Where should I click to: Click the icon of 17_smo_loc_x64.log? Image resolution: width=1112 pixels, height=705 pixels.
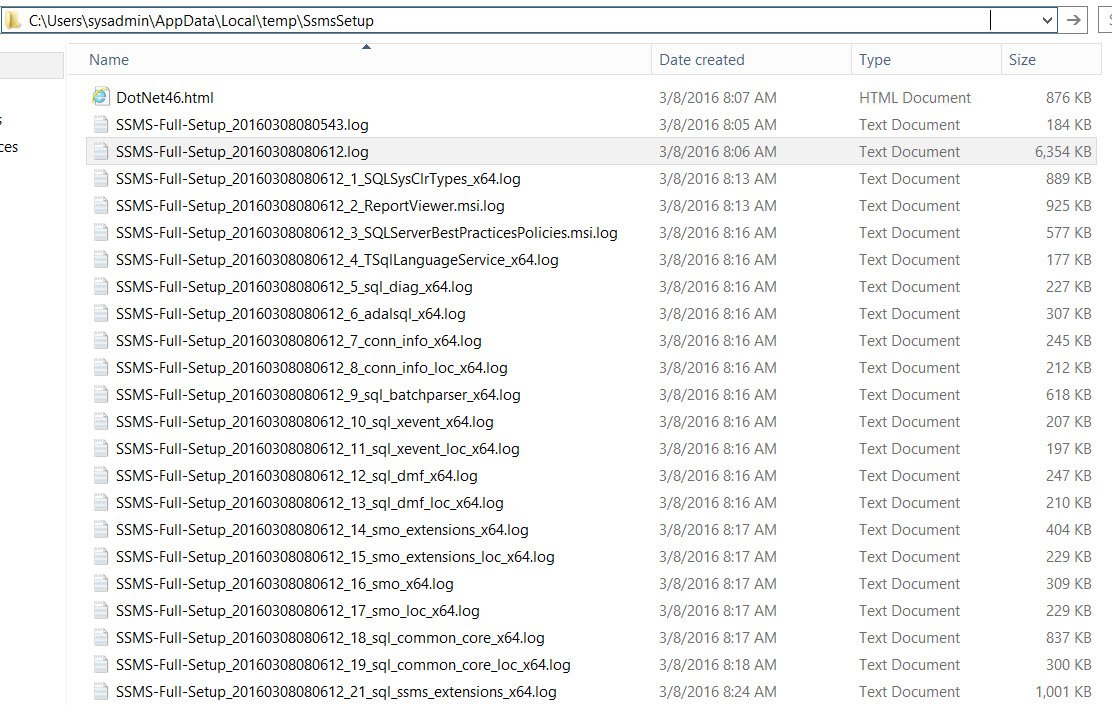pyautogui.click(x=101, y=610)
